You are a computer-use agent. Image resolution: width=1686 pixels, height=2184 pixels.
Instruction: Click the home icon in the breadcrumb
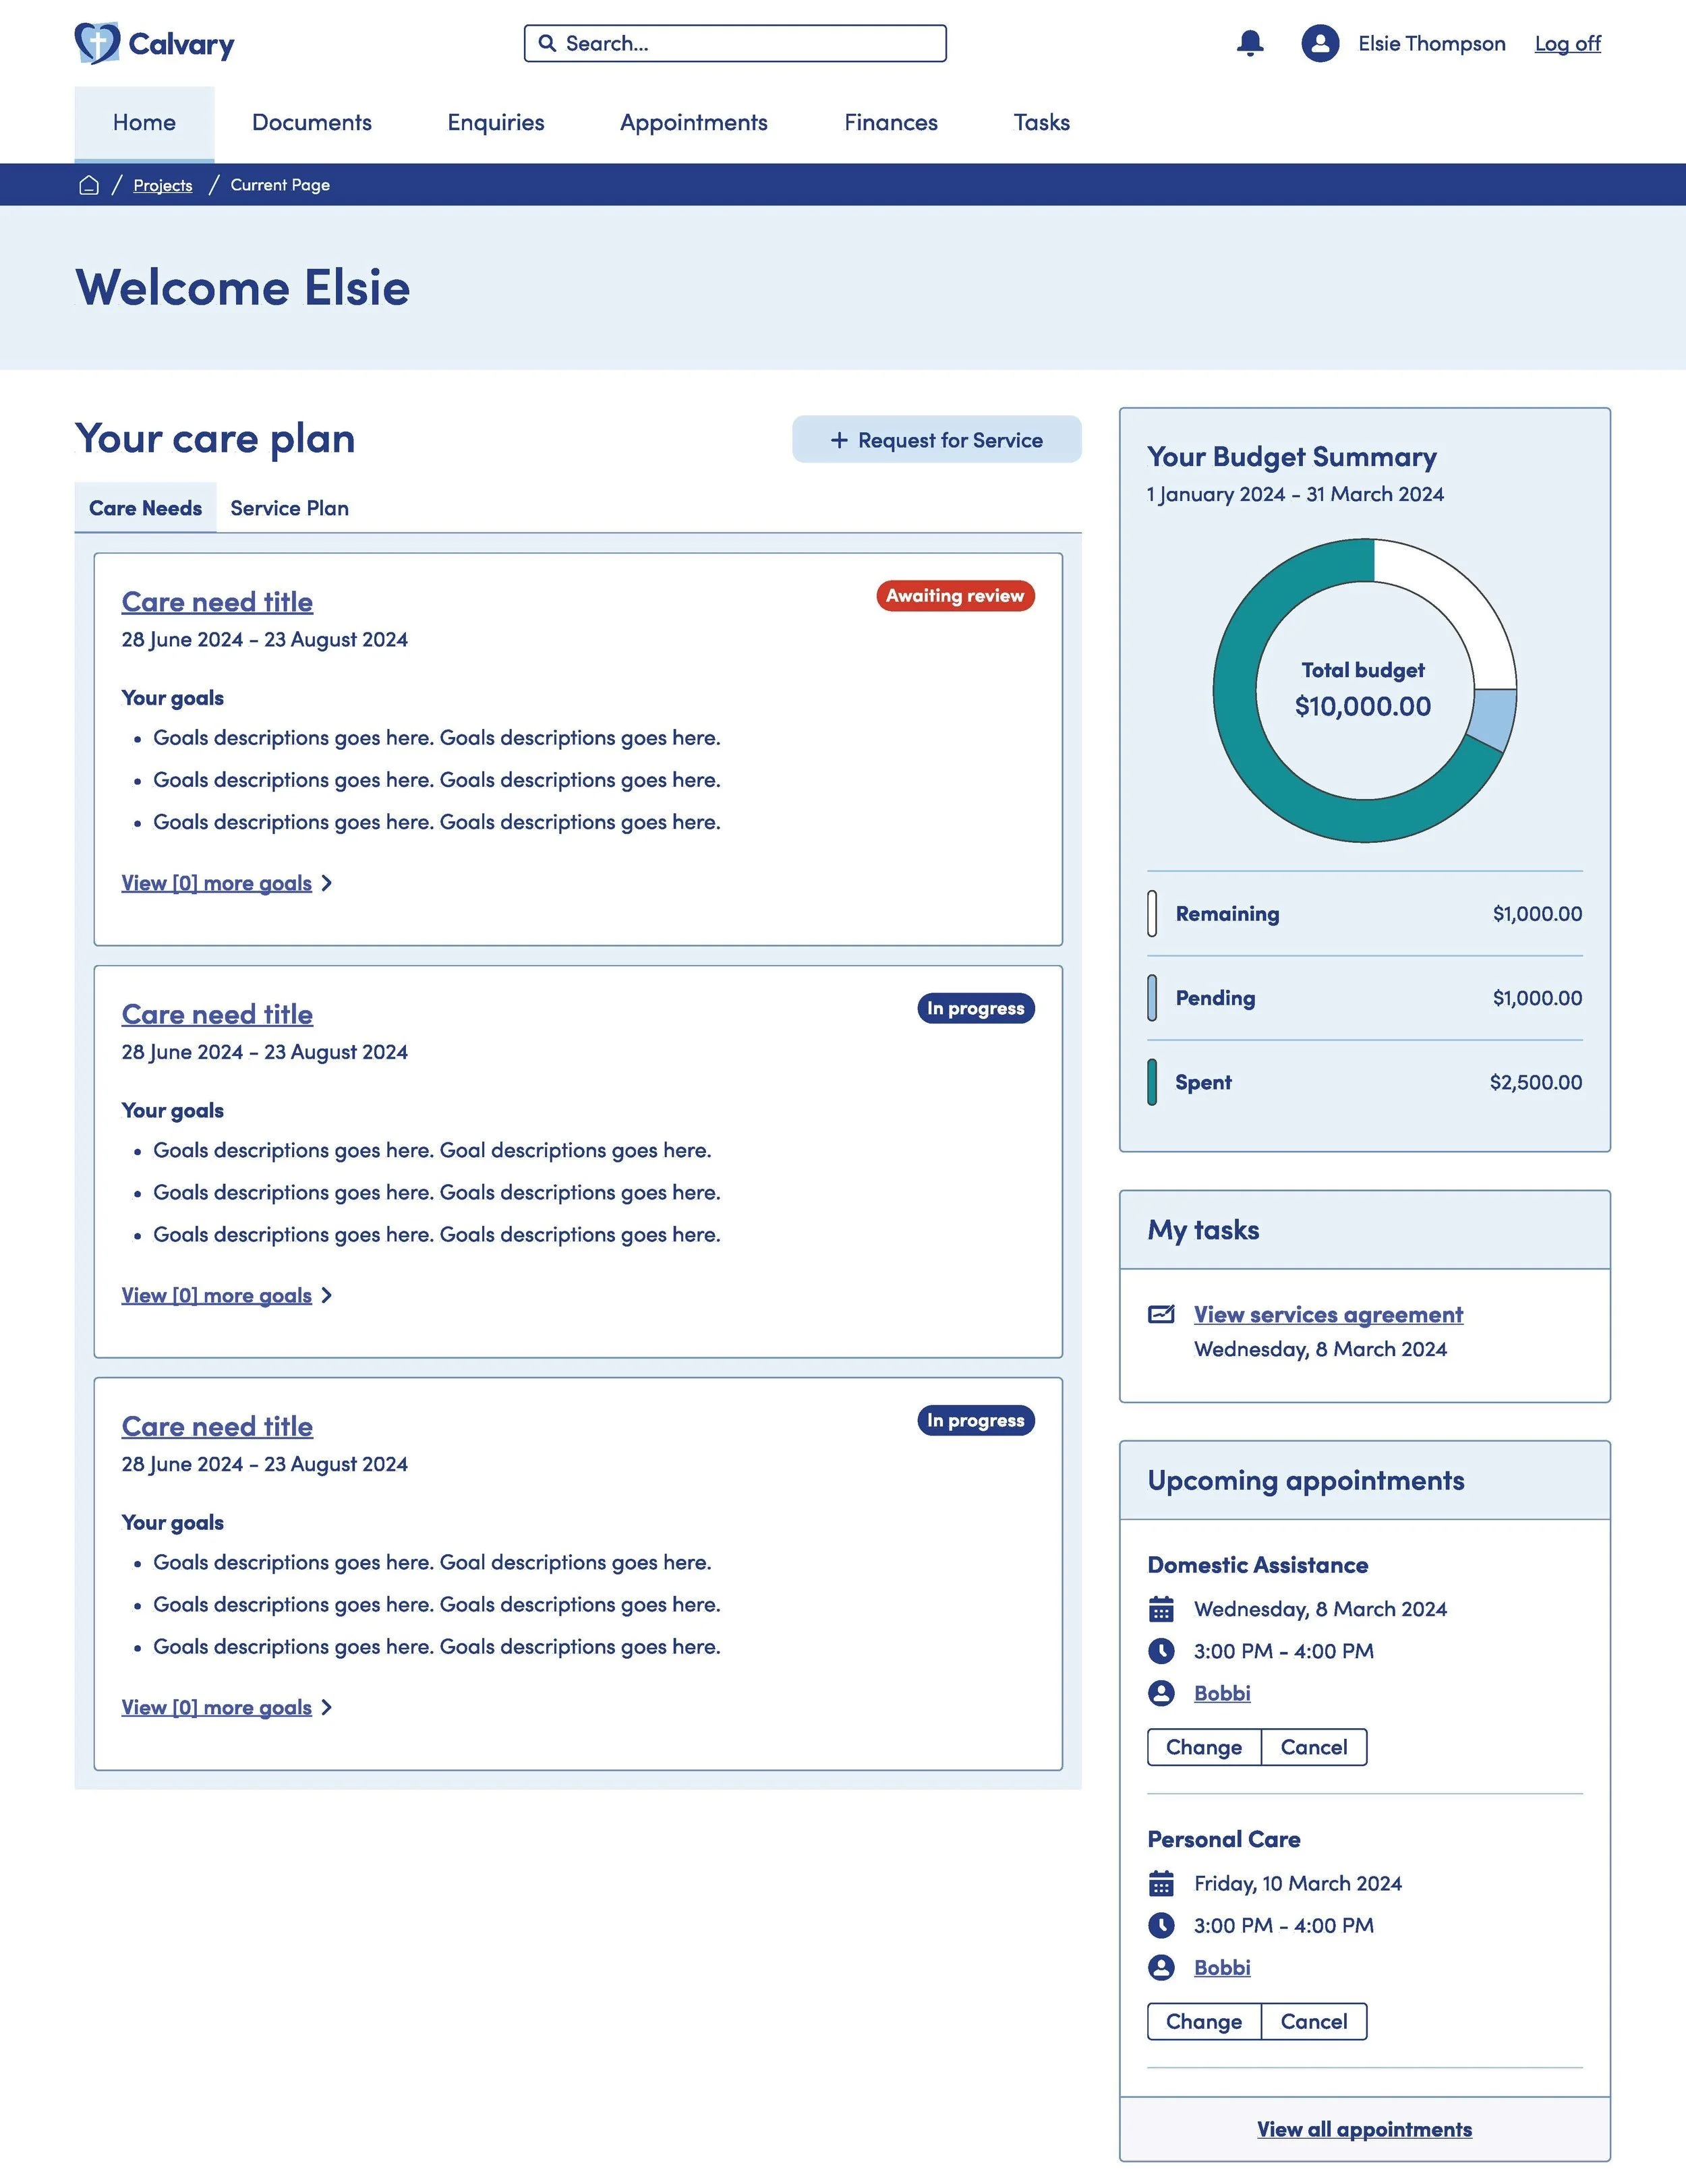click(x=89, y=185)
